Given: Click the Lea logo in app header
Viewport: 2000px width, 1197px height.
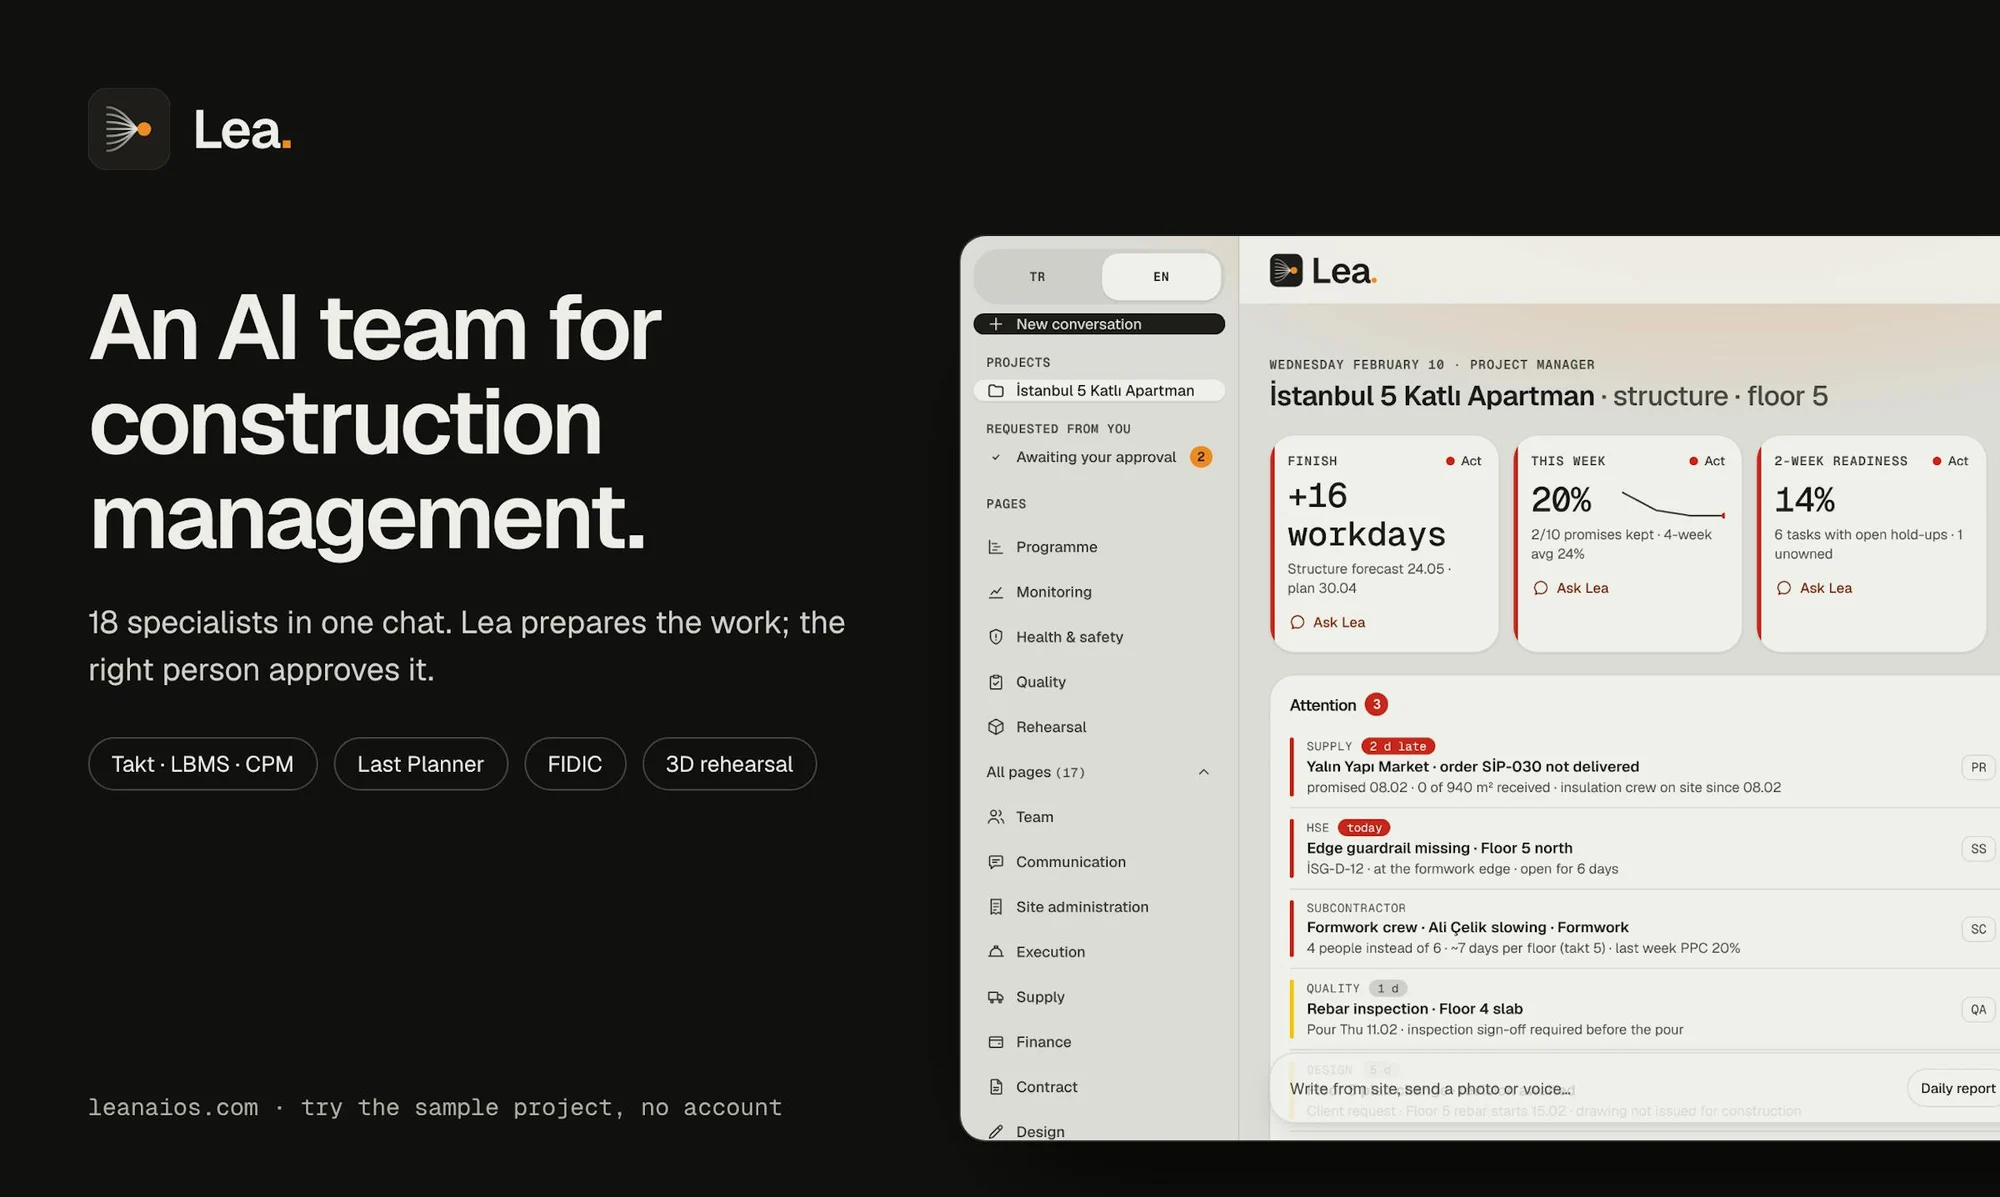Looking at the screenshot, I should pyautogui.click(x=1322, y=271).
